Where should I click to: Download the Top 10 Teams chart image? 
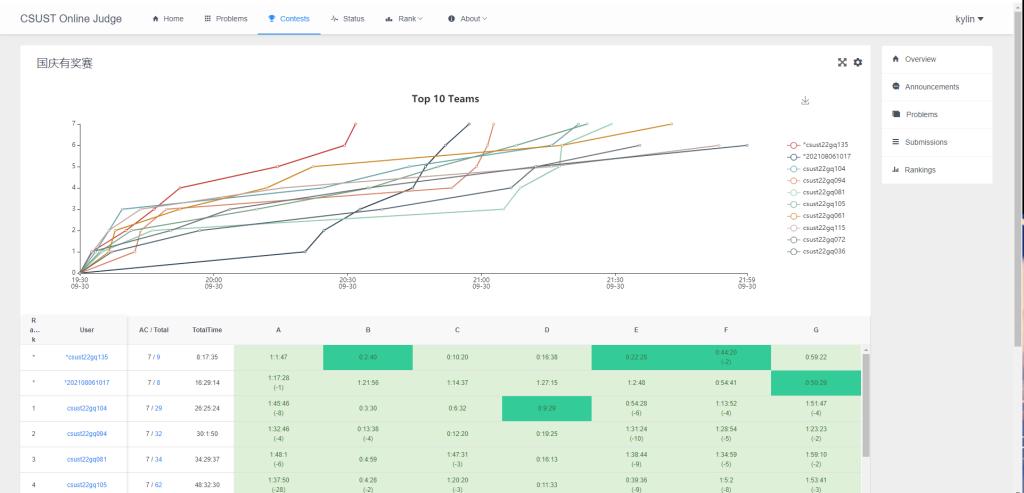click(x=805, y=100)
